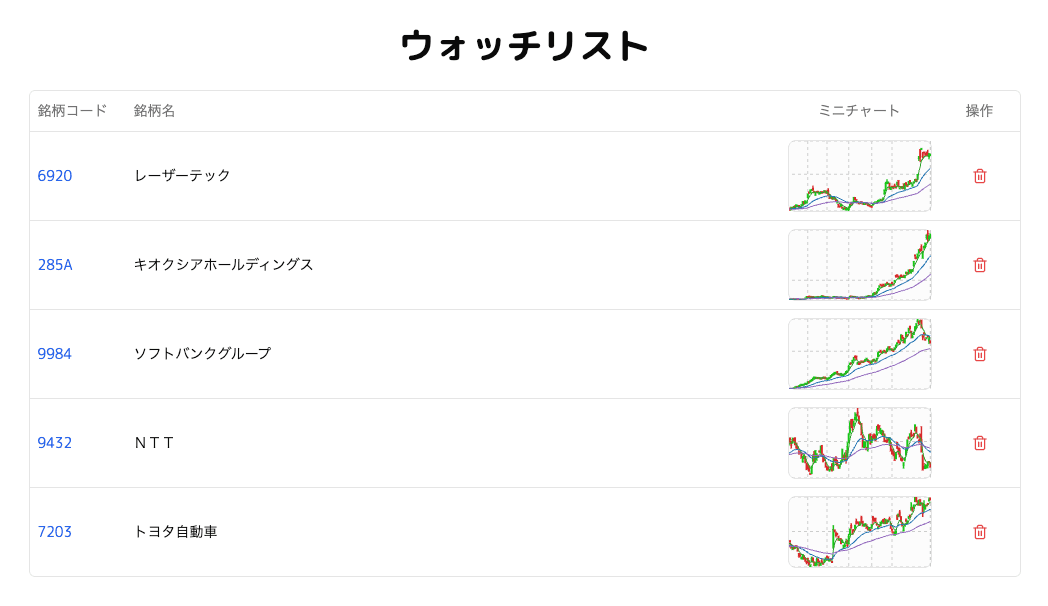Click トヨタ自動車 mini chart

(x=860, y=532)
